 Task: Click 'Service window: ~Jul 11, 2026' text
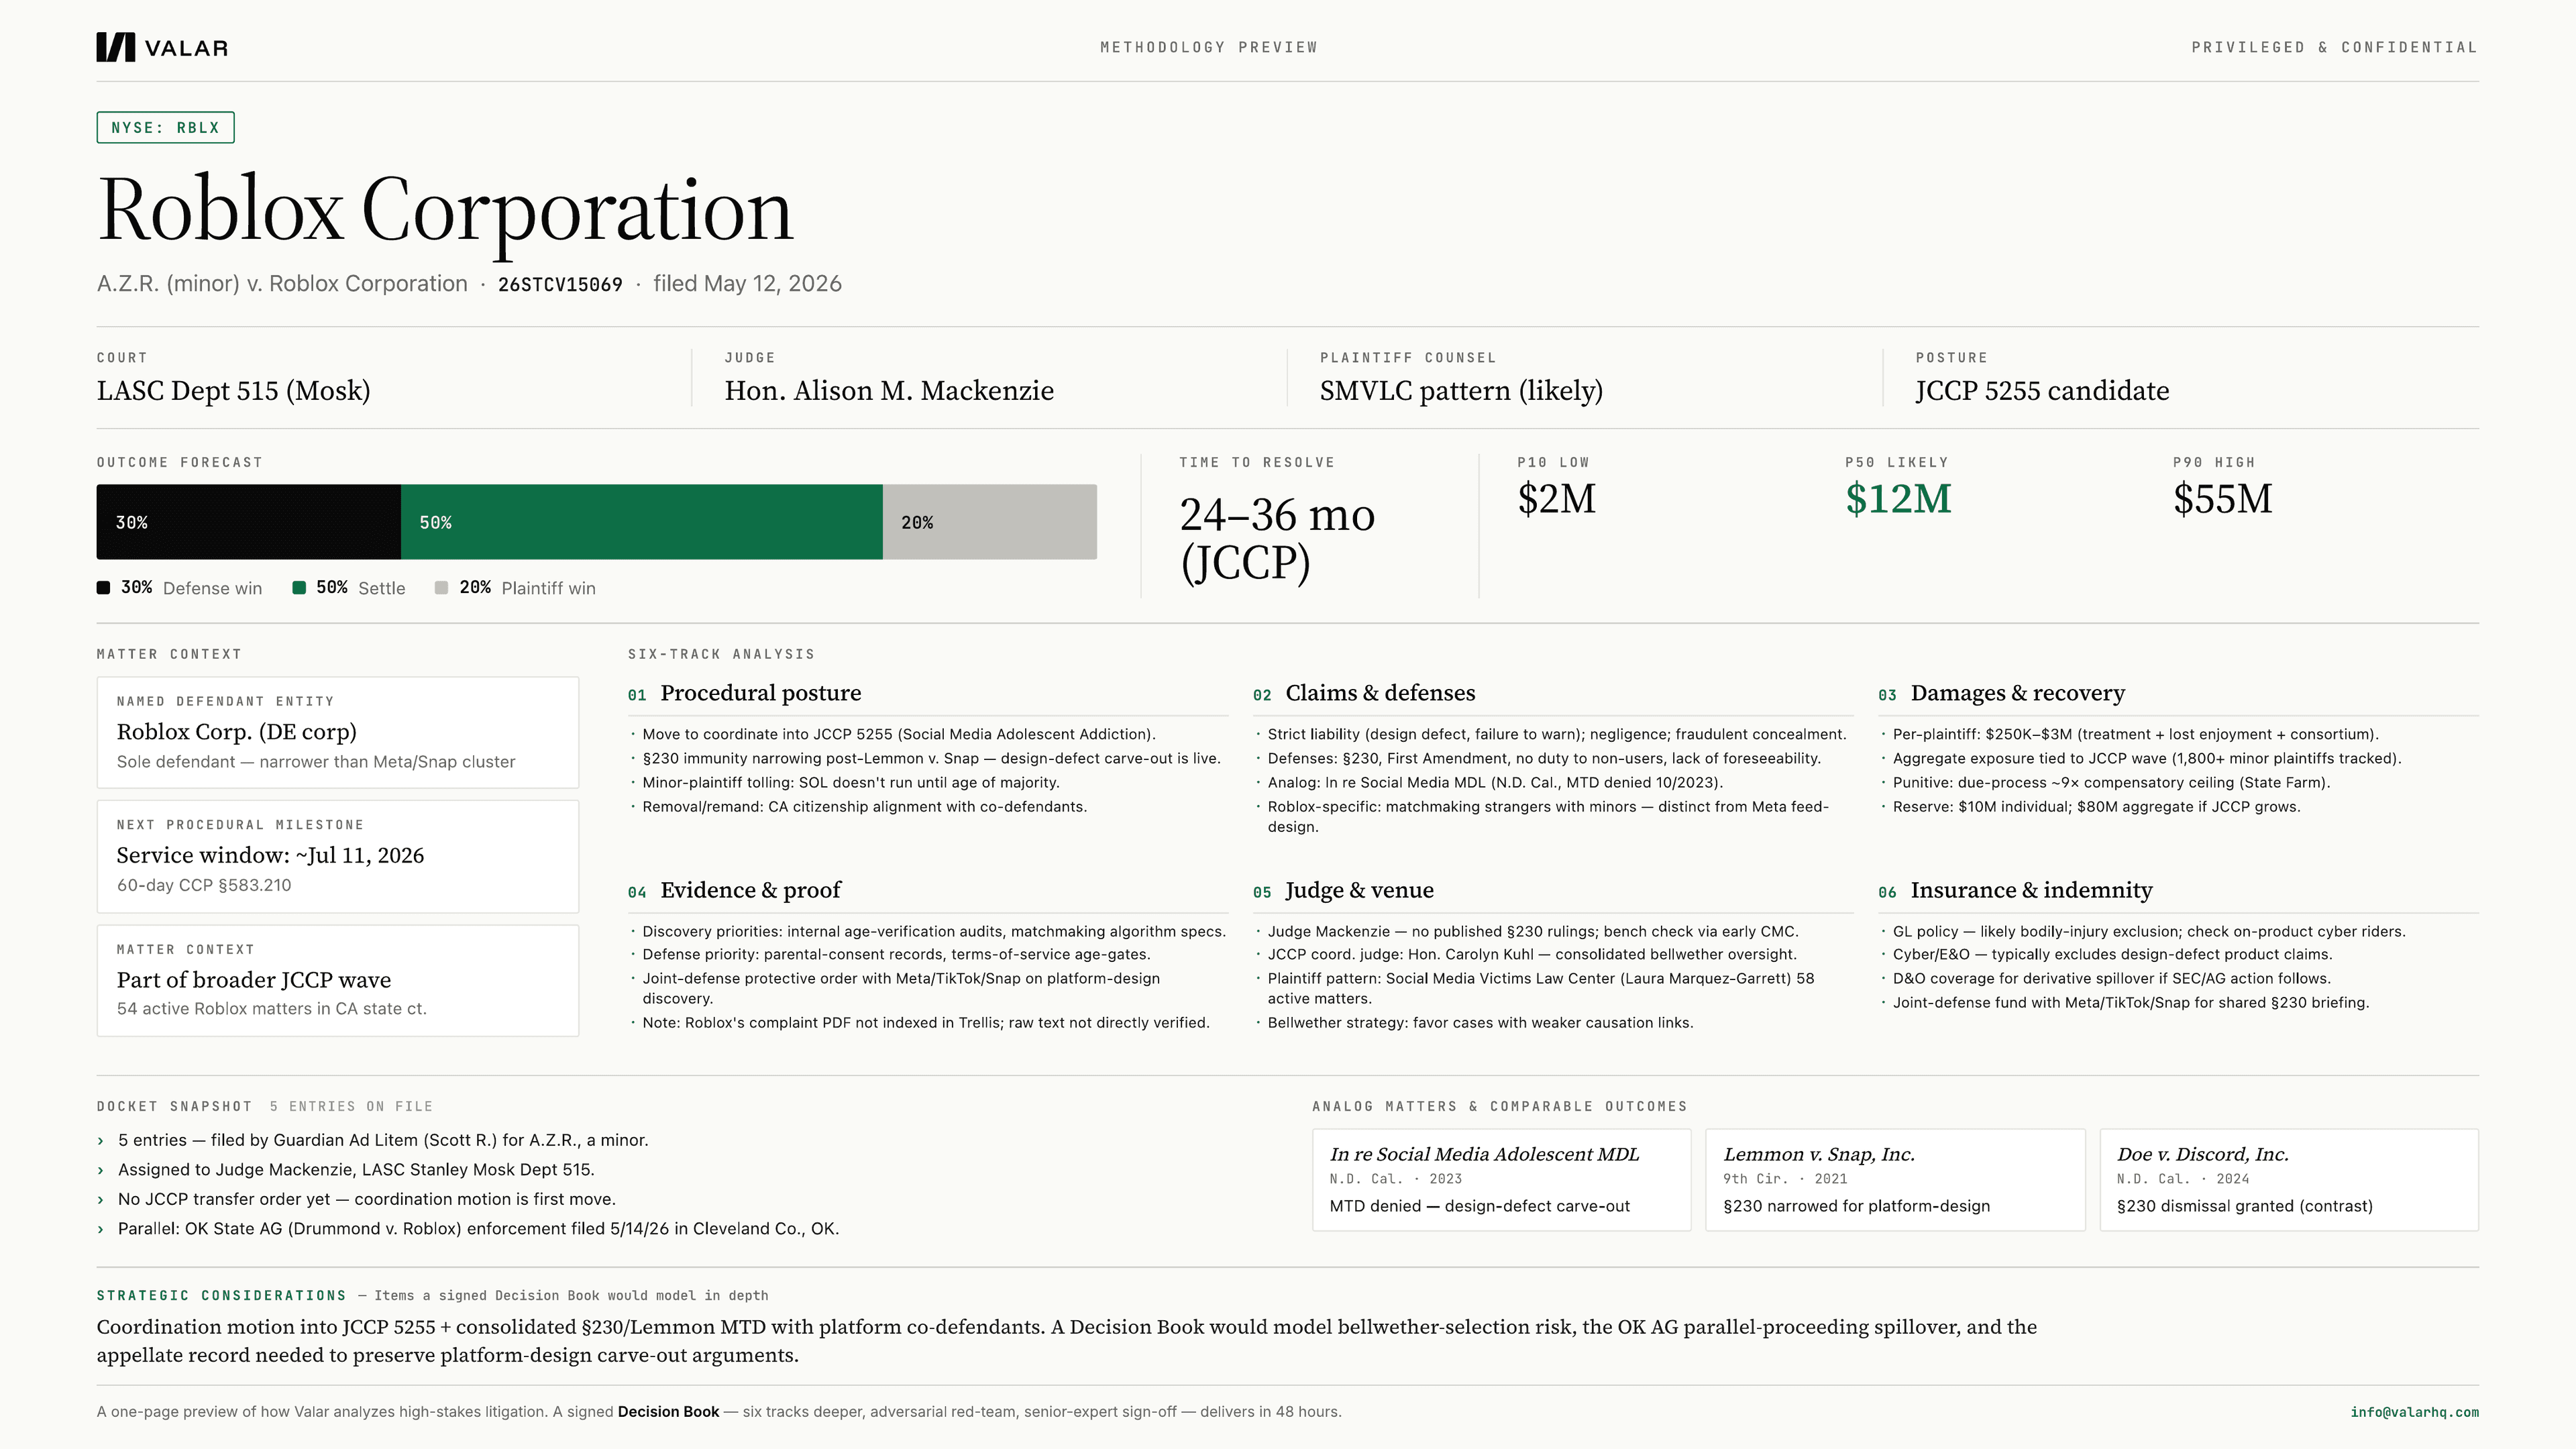[x=270, y=855]
